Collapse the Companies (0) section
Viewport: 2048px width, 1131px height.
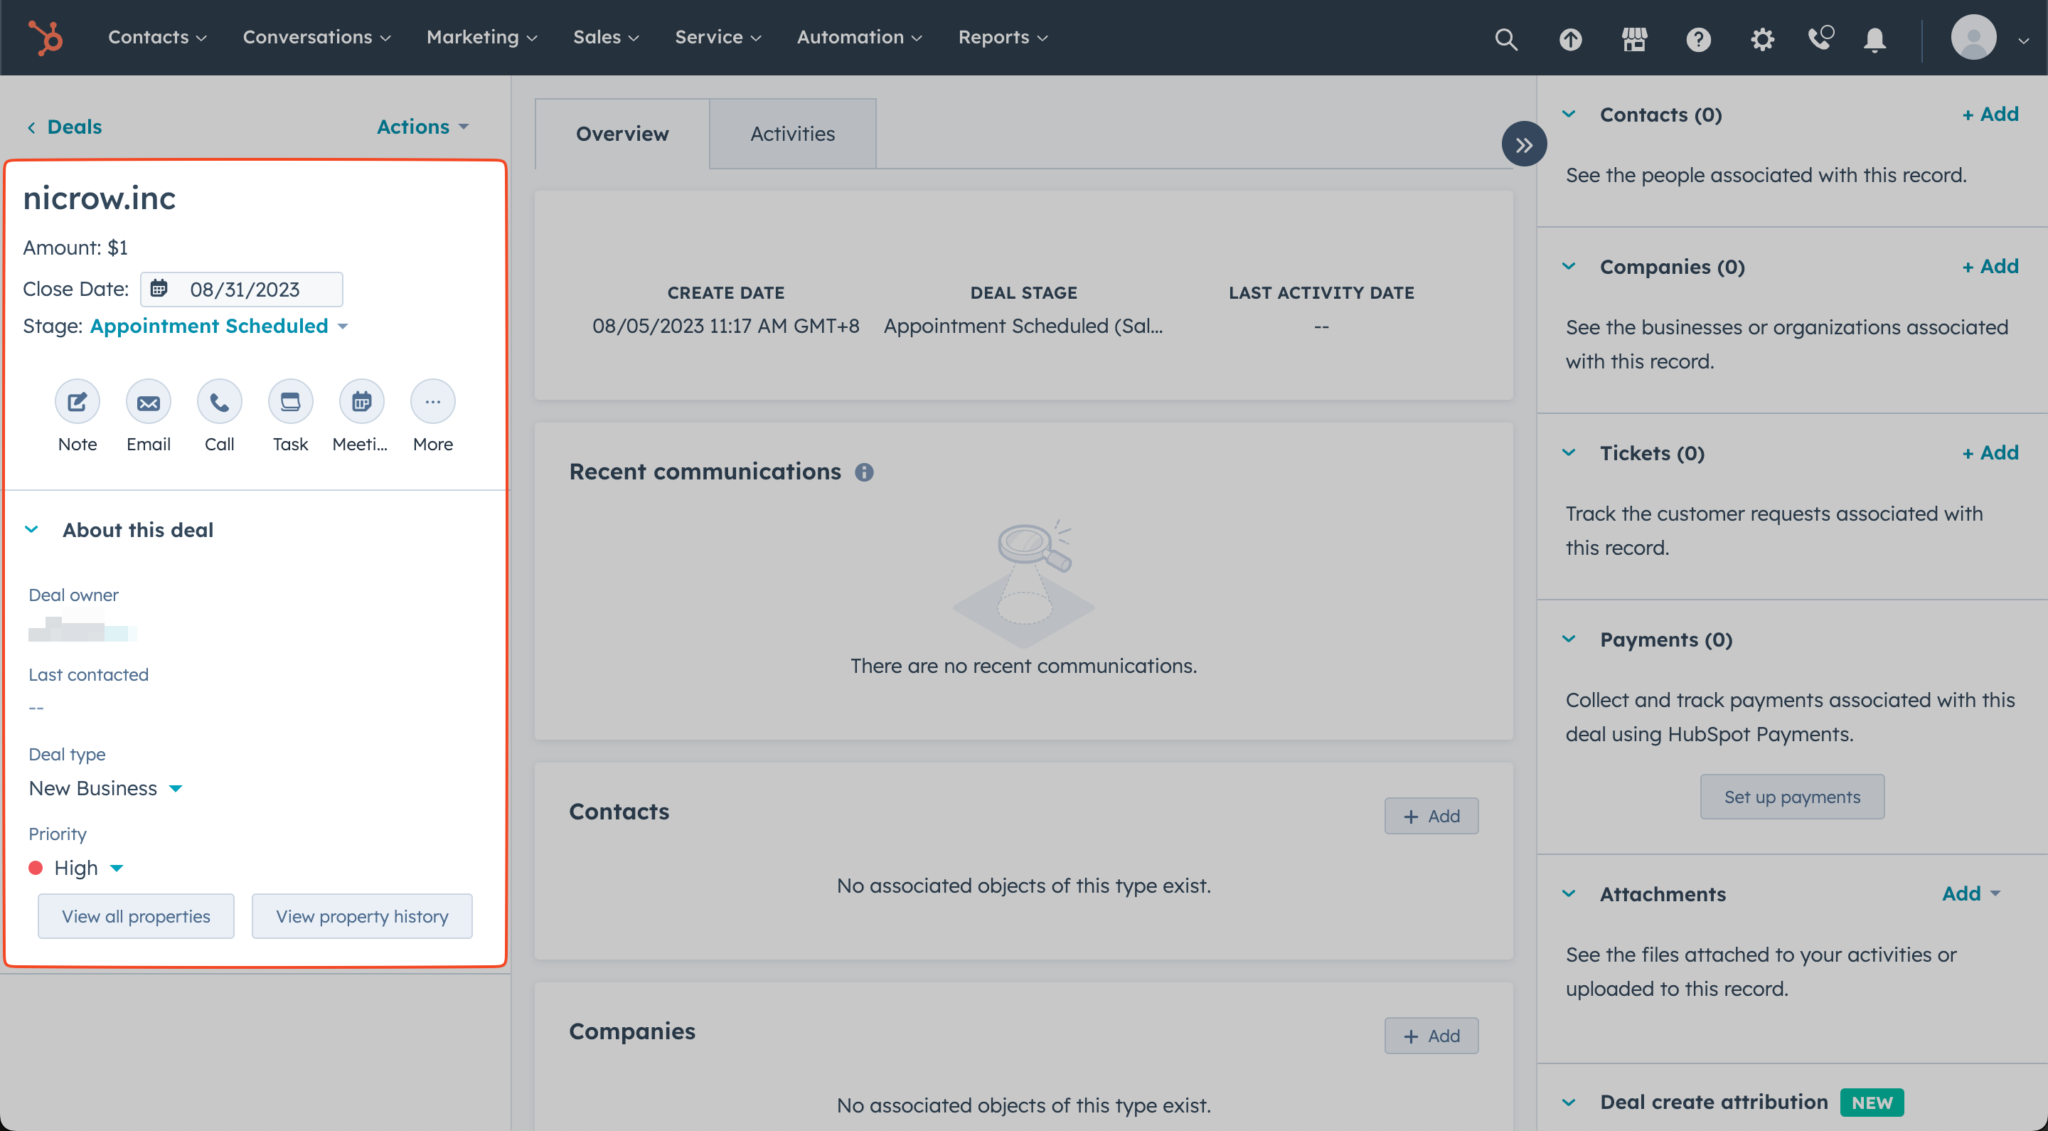(x=1567, y=266)
